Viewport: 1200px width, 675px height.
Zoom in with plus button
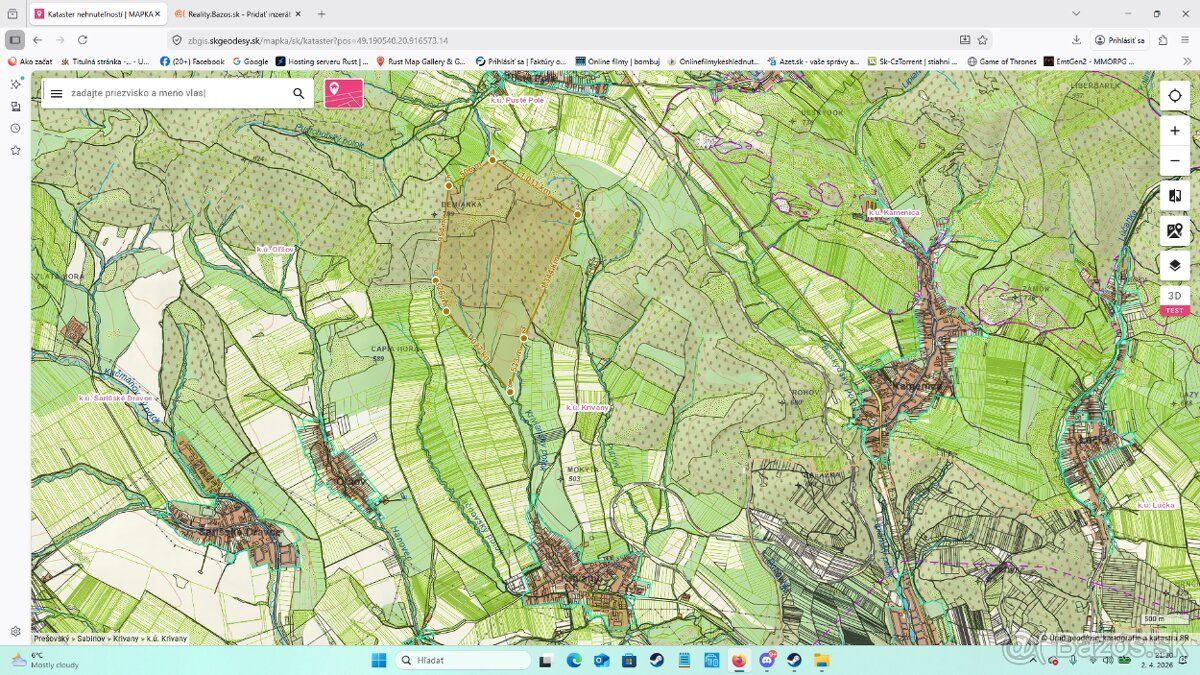1175,131
